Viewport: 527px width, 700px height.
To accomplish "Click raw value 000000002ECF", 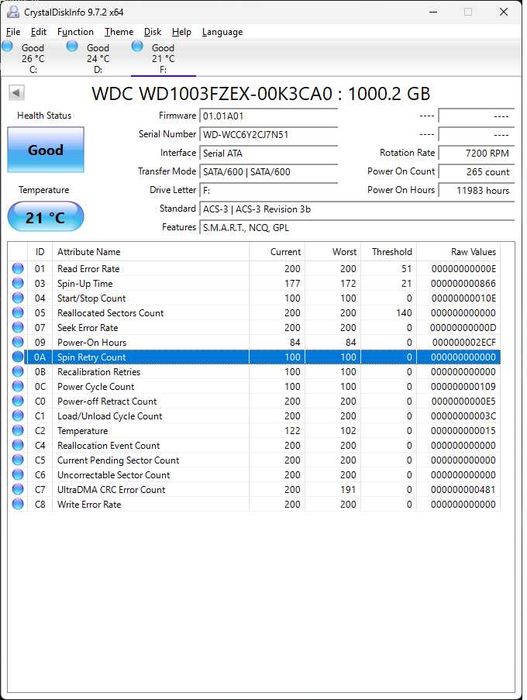I will pyautogui.click(x=464, y=342).
